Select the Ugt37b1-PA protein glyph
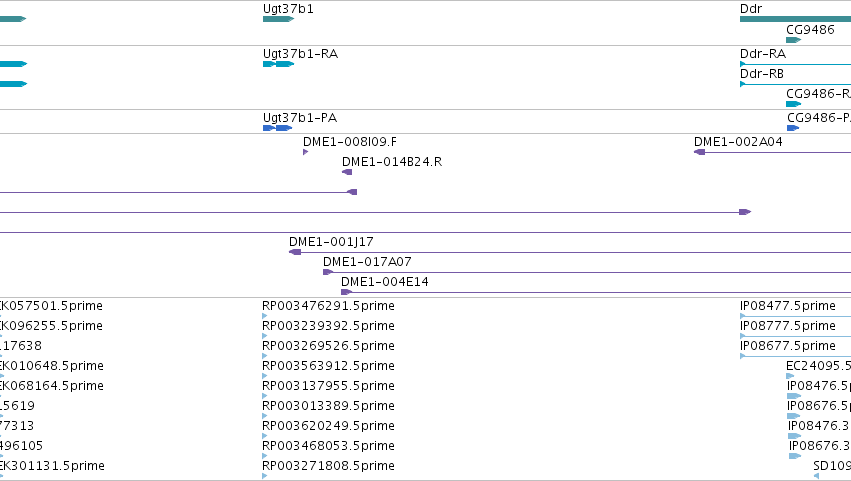 coord(277,128)
